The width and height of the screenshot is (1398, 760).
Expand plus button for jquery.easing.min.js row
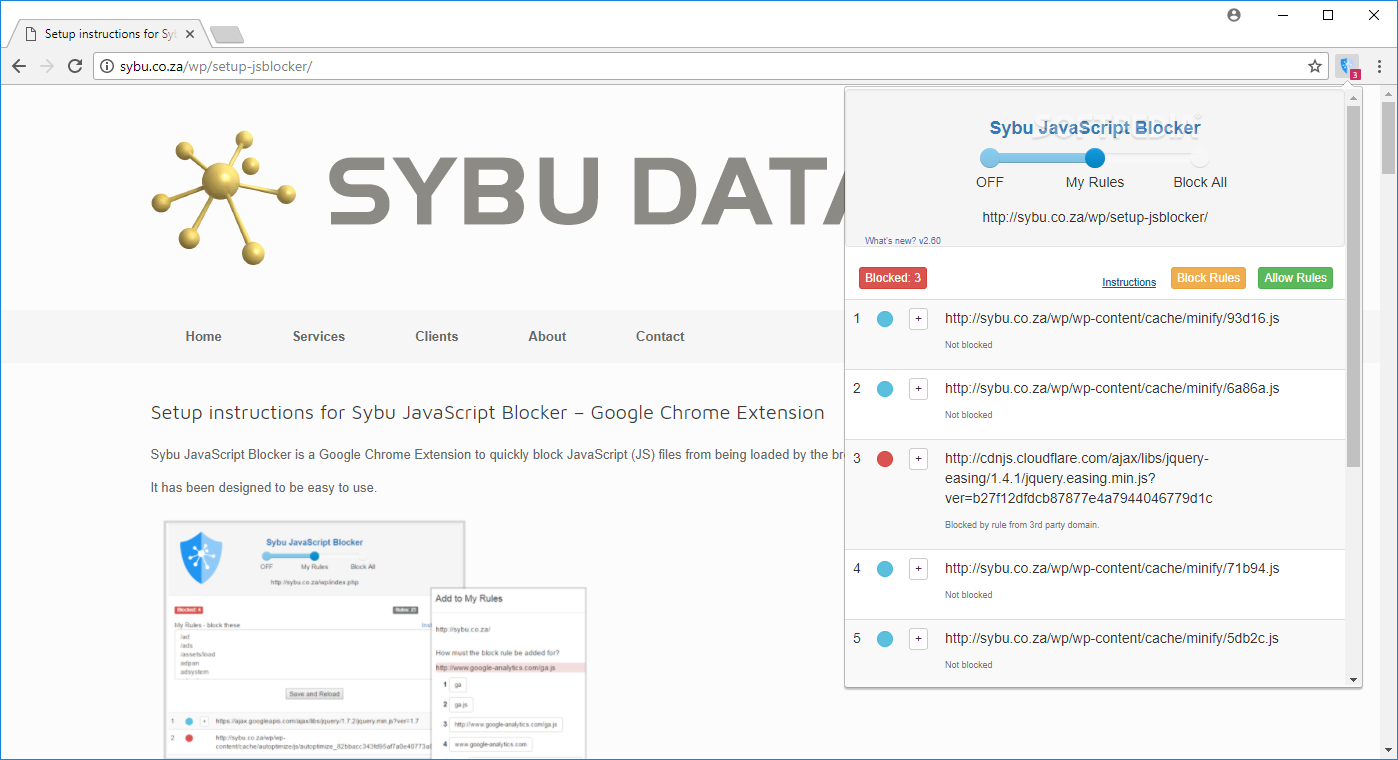point(918,459)
